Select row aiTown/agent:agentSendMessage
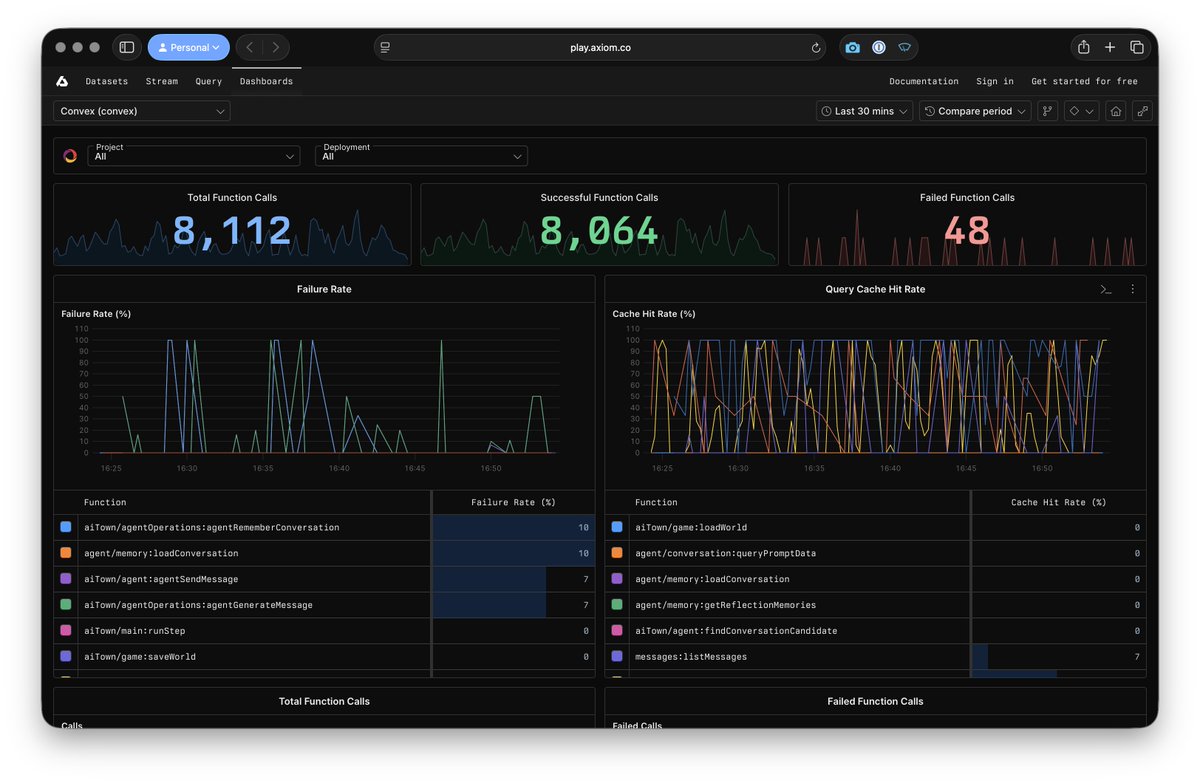The height and width of the screenshot is (783, 1200). (324, 579)
